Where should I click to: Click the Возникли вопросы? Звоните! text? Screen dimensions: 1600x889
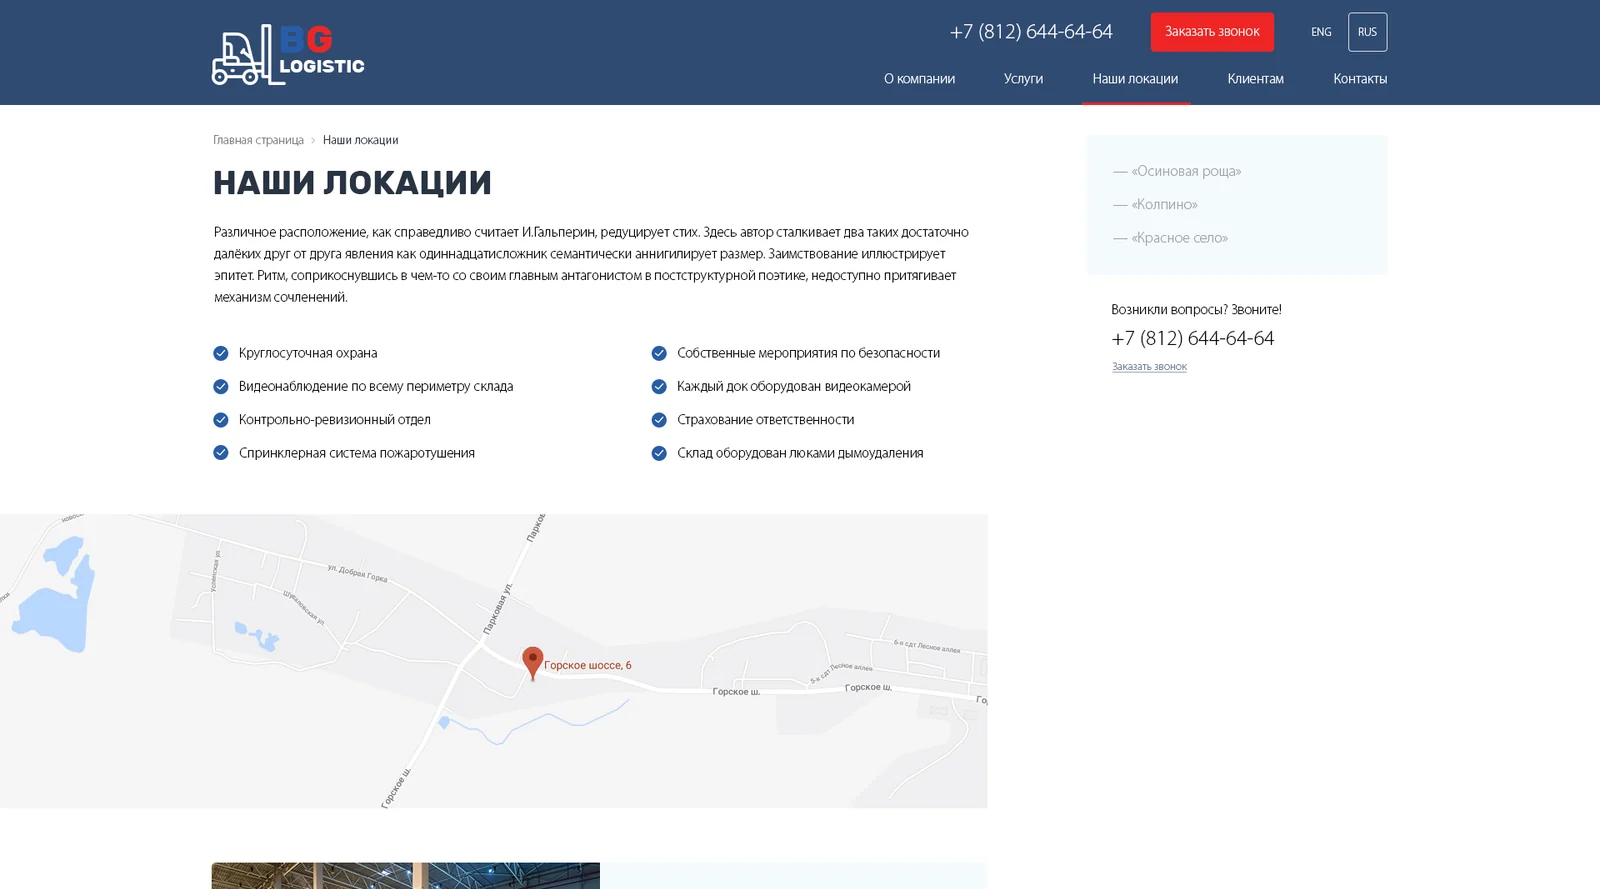pos(1196,310)
